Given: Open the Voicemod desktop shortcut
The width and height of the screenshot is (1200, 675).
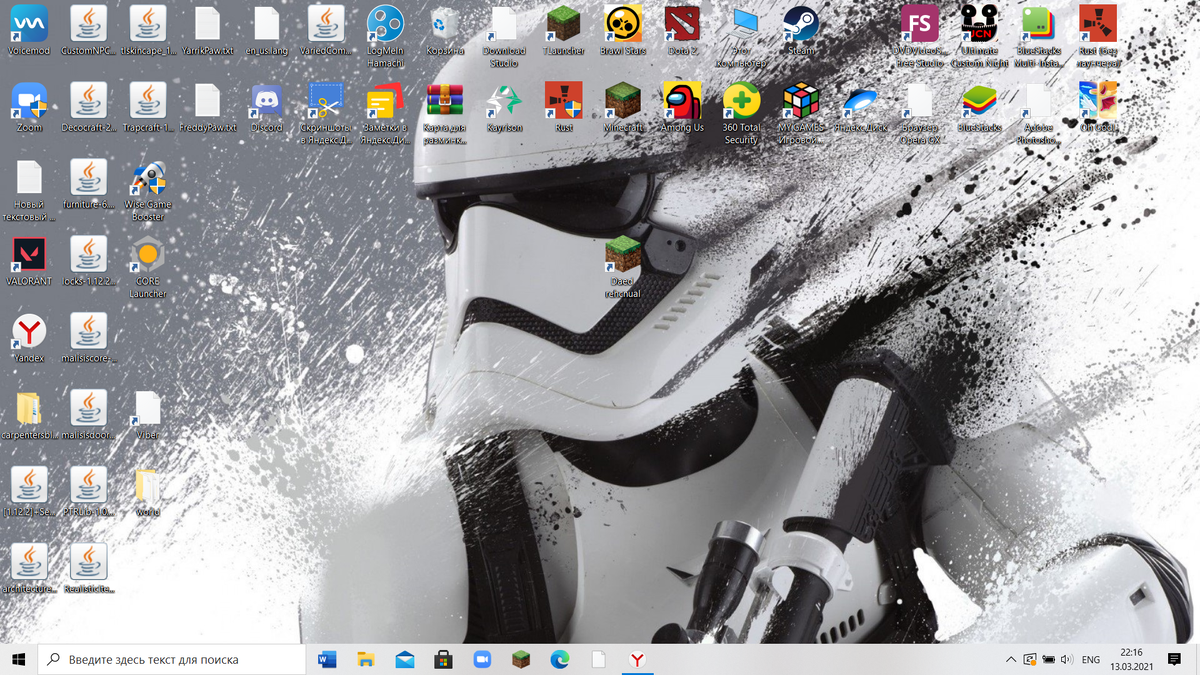Looking at the screenshot, I should tap(29, 30).
